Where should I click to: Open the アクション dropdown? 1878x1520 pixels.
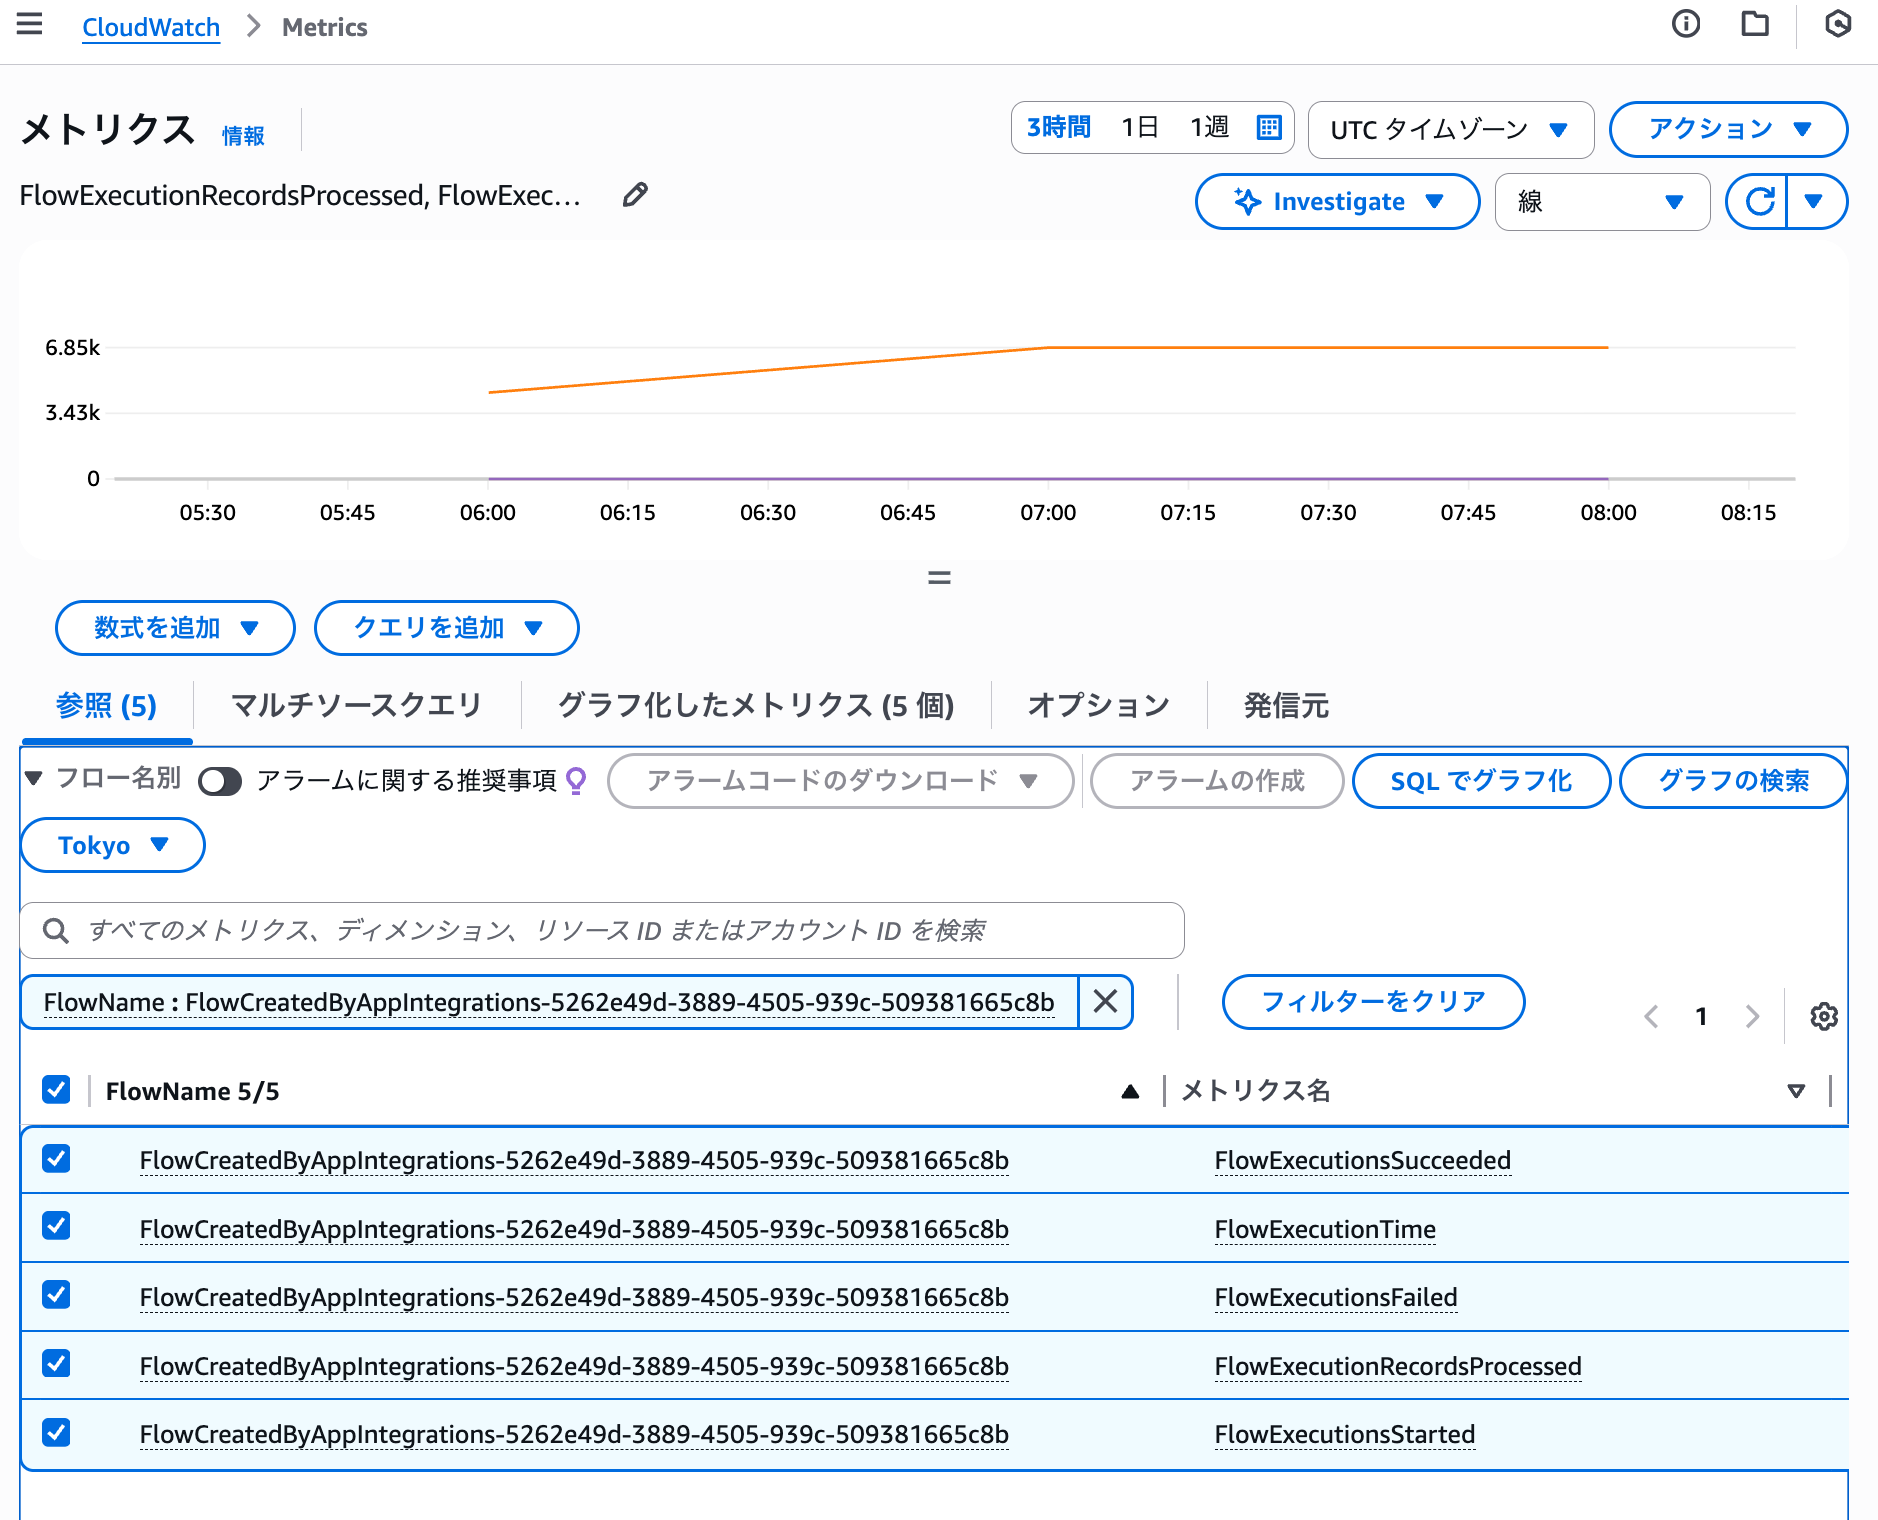[1727, 129]
